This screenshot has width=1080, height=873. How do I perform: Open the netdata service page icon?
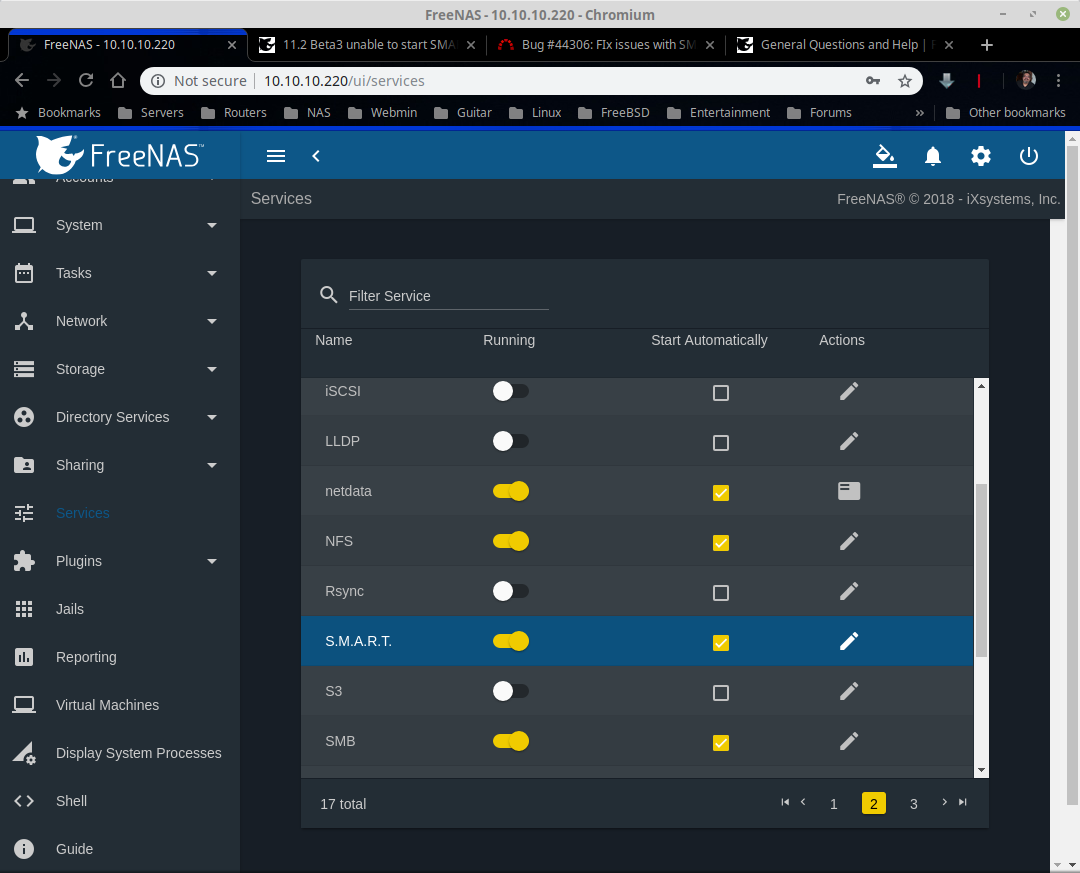[x=849, y=491]
